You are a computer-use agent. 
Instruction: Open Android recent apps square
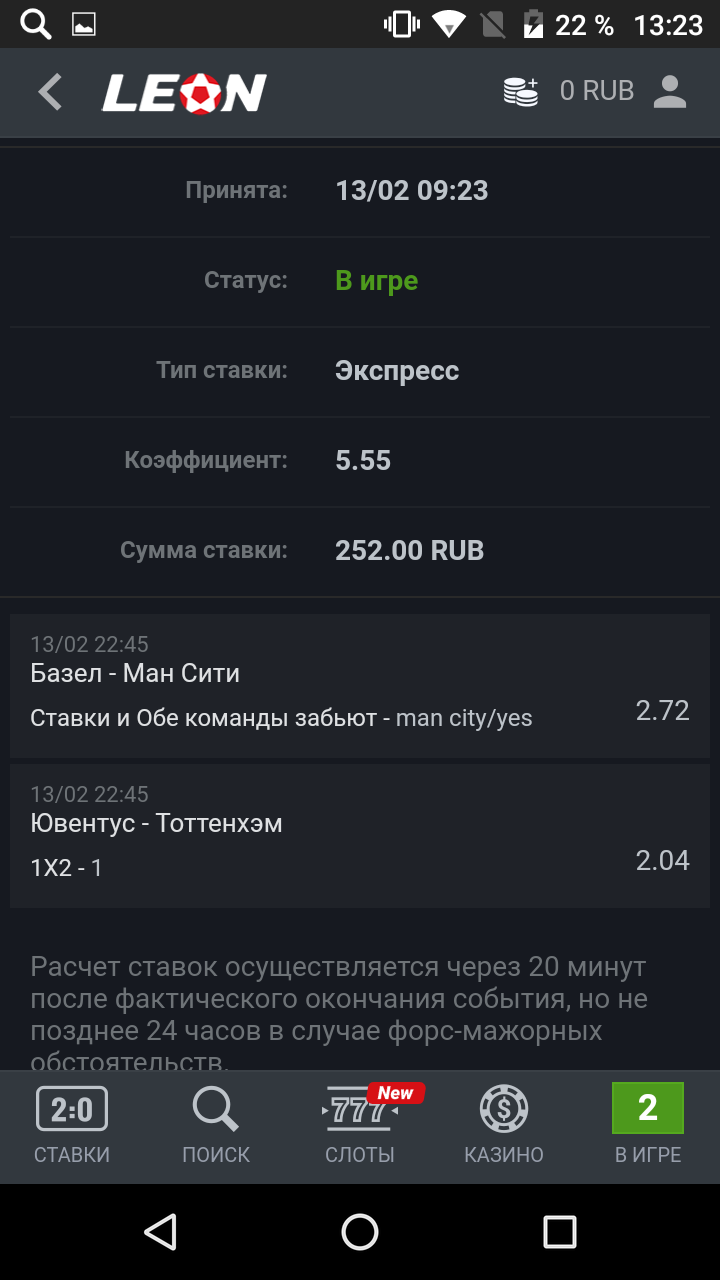pos(560,1232)
